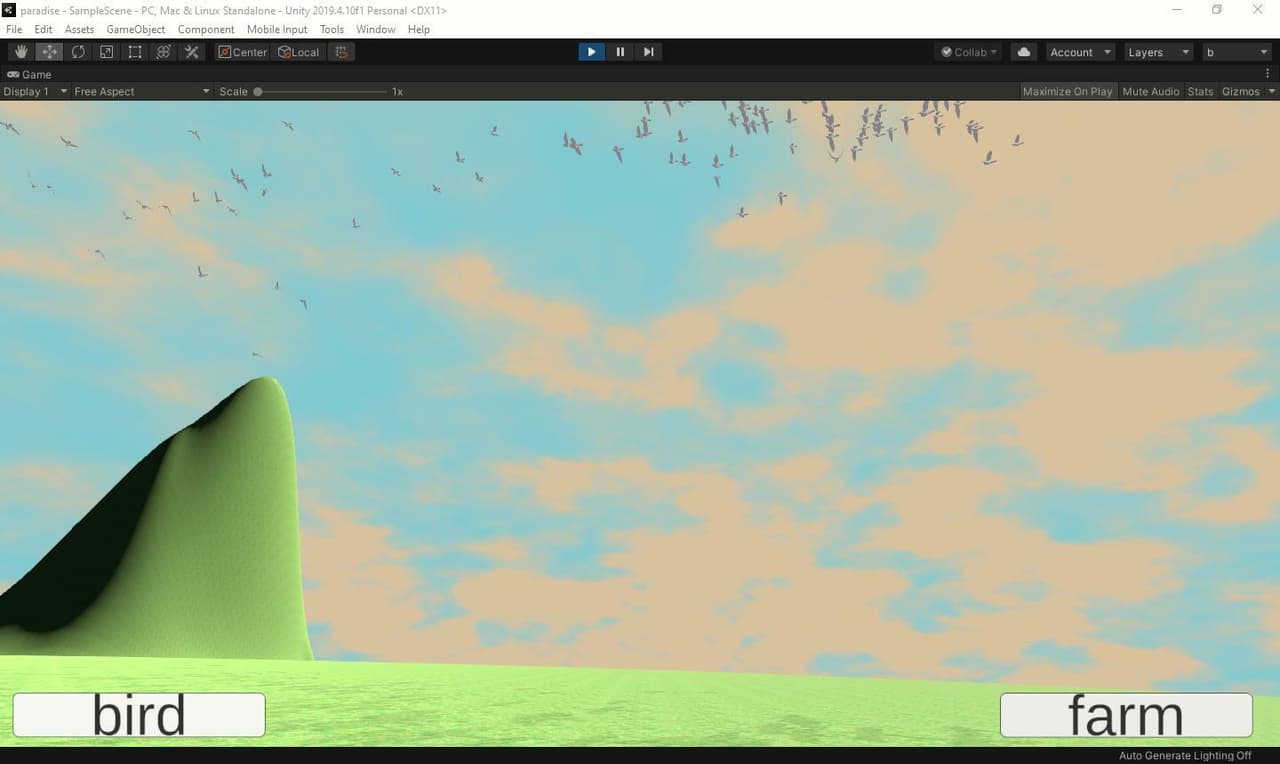Screen dimensions: 1280x764
Task: Open the Free Aspect dropdown
Action: 142,91
